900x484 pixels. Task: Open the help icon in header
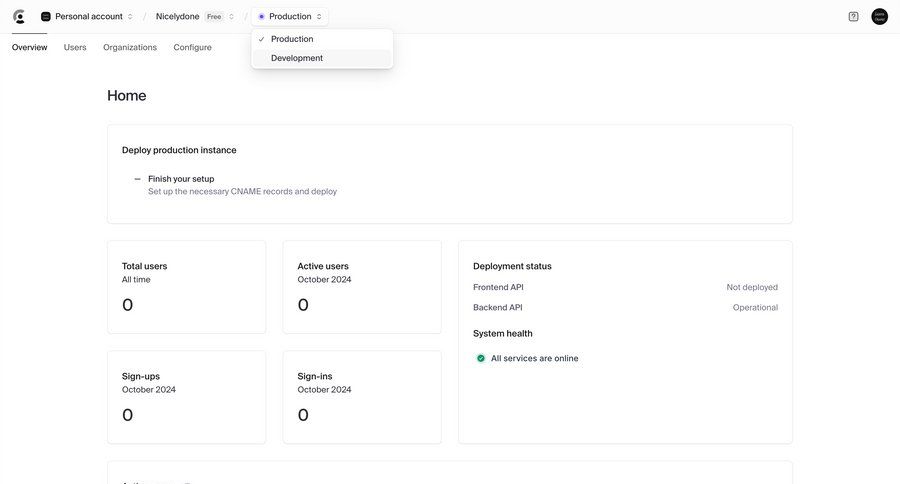pos(854,17)
